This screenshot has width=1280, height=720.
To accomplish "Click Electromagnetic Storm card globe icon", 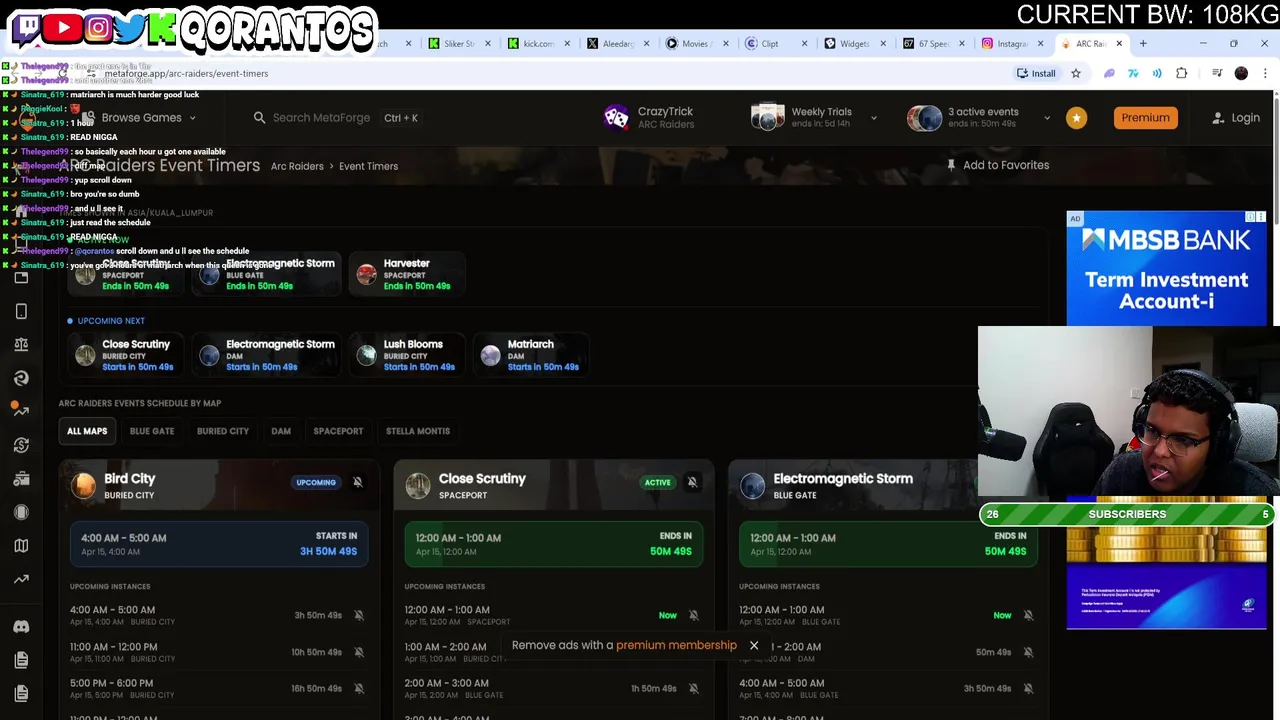I will pyautogui.click(x=753, y=486).
